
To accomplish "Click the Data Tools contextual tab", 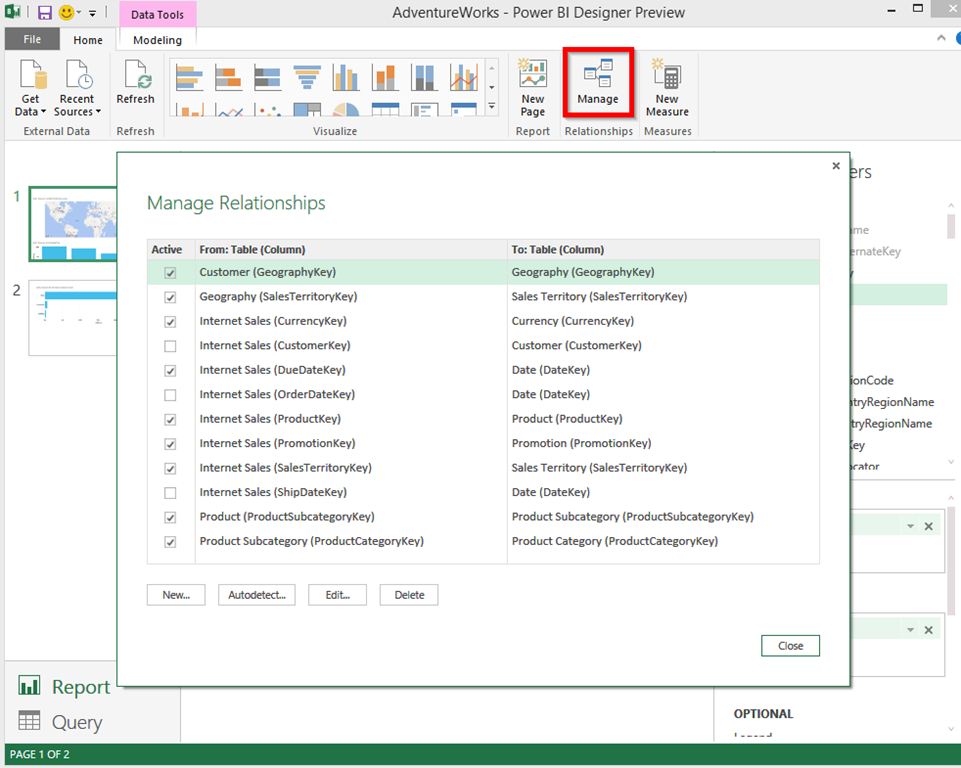I will pyautogui.click(x=157, y=14).
